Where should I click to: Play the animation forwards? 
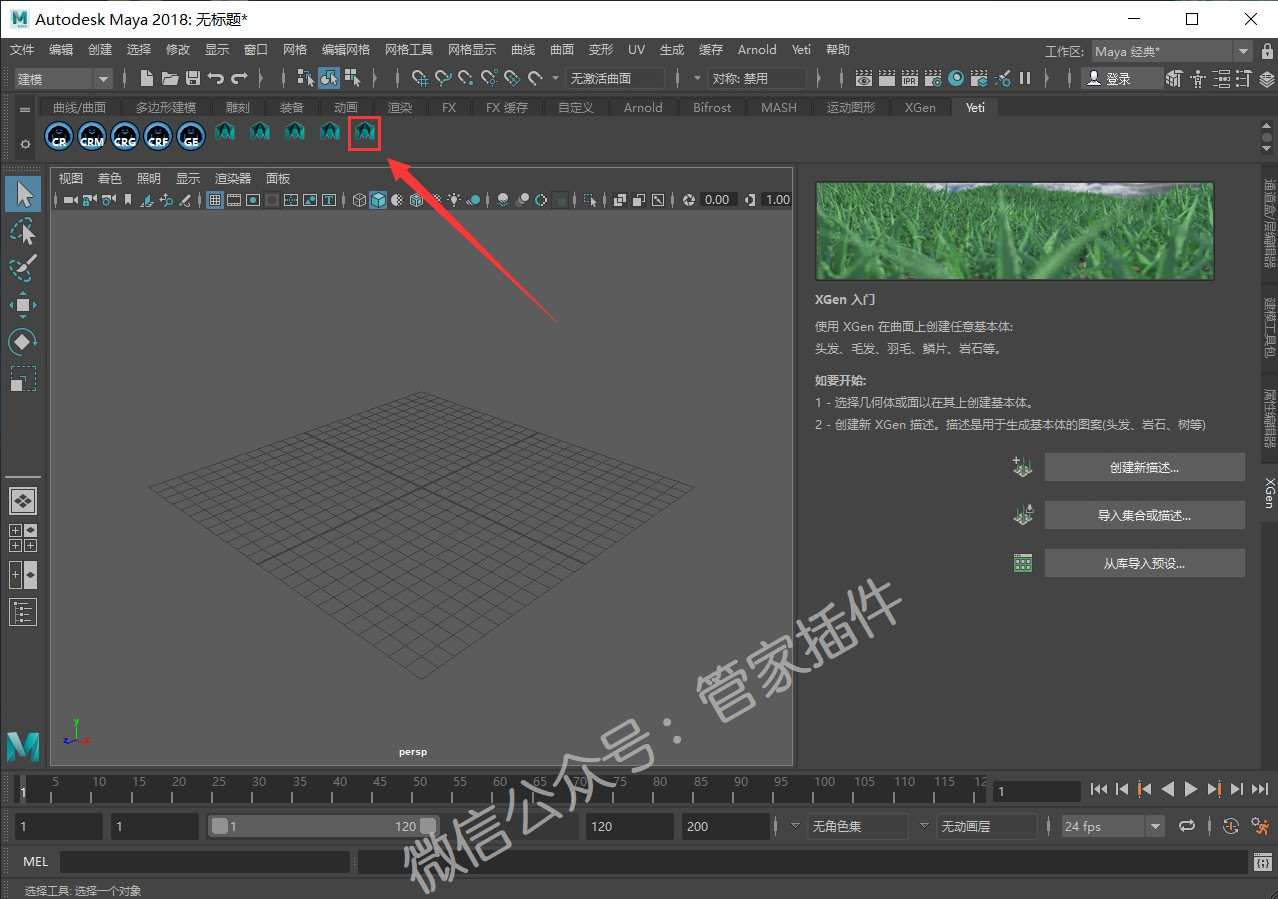pos(1191,789)
